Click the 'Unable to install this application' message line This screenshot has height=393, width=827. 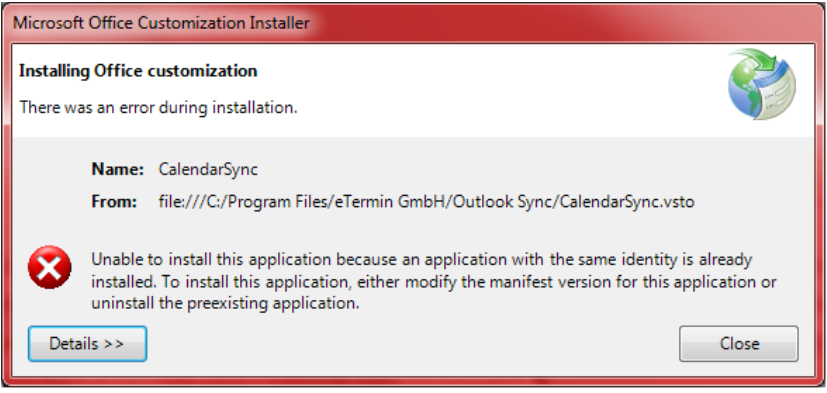[421, 260]
